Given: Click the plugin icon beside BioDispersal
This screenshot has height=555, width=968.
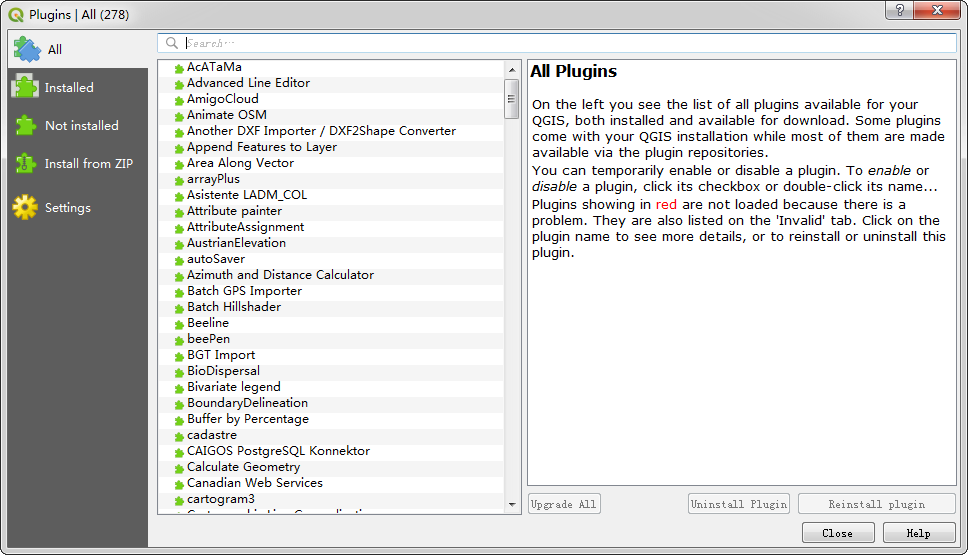Looking at the screenshot, I should pos(179,372).
